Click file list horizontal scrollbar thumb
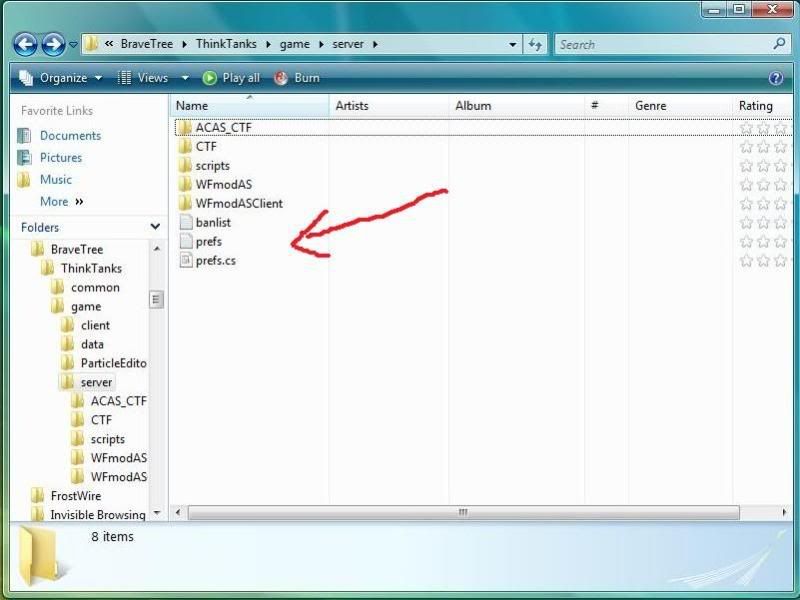 coord(463,512)
